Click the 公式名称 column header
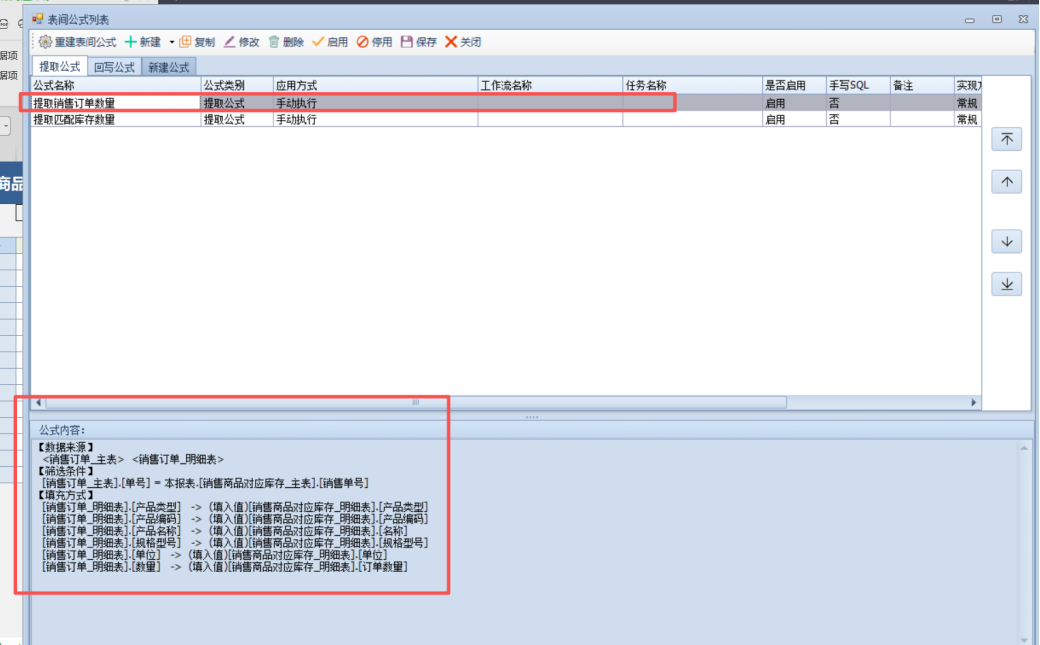This screenshot has height=645, width=1040. coord(115,86)
